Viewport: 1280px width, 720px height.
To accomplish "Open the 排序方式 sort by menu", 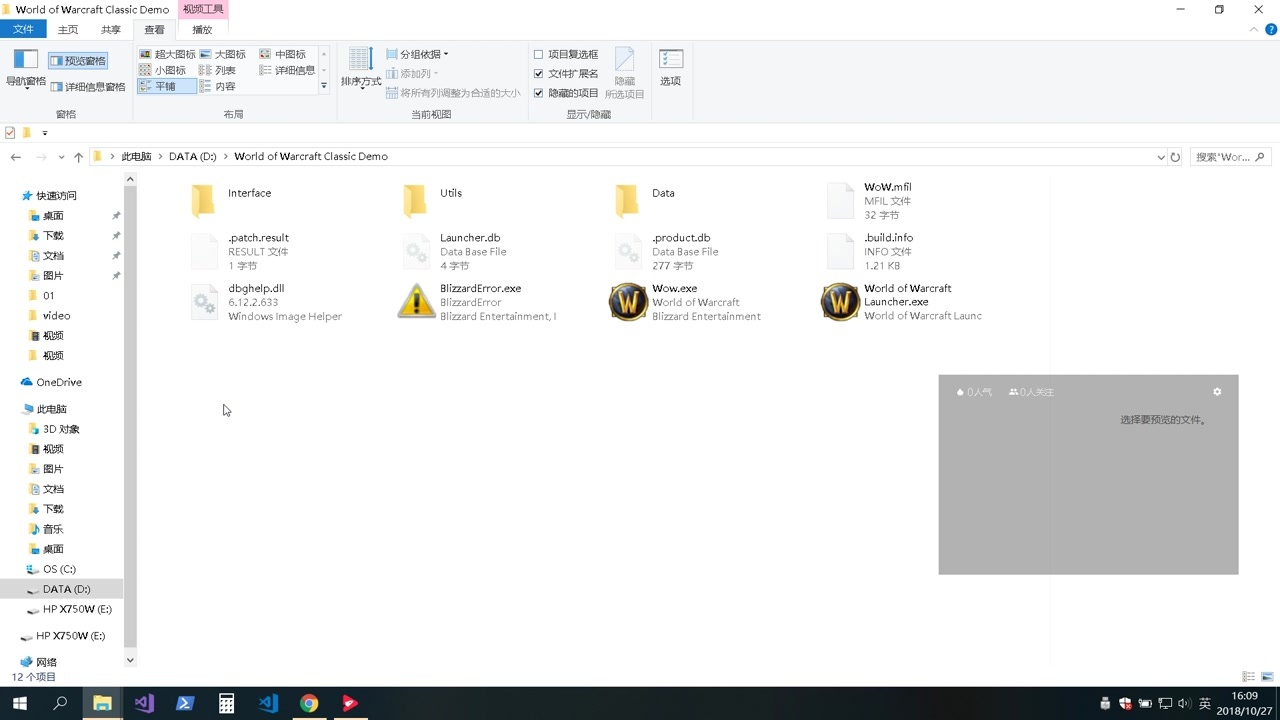I will [361, 68].
